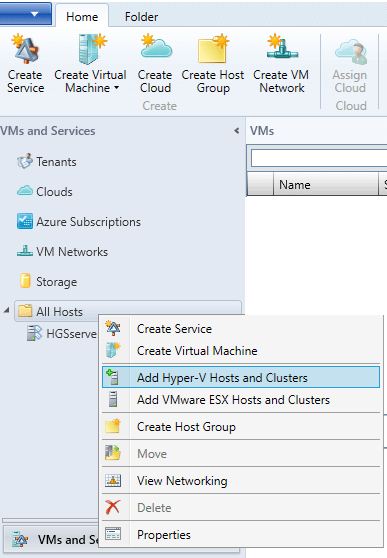Click the Add VMware ESX Hosts menu icon
The width and height of the screenshot is (387, 558).
pyautogui.click(x=113, y=399)
